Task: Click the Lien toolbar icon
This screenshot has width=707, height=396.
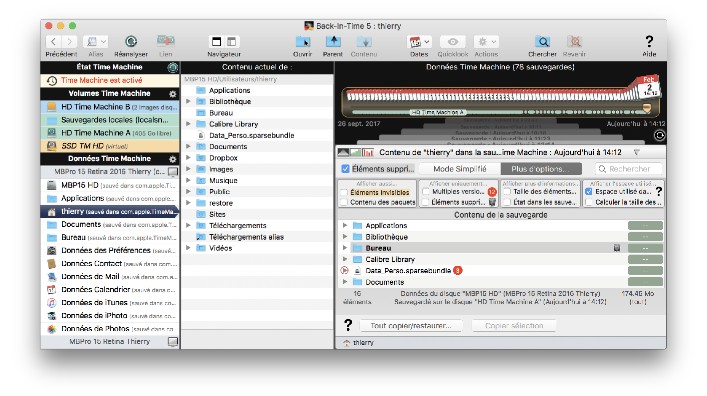Action: [165, 41]
